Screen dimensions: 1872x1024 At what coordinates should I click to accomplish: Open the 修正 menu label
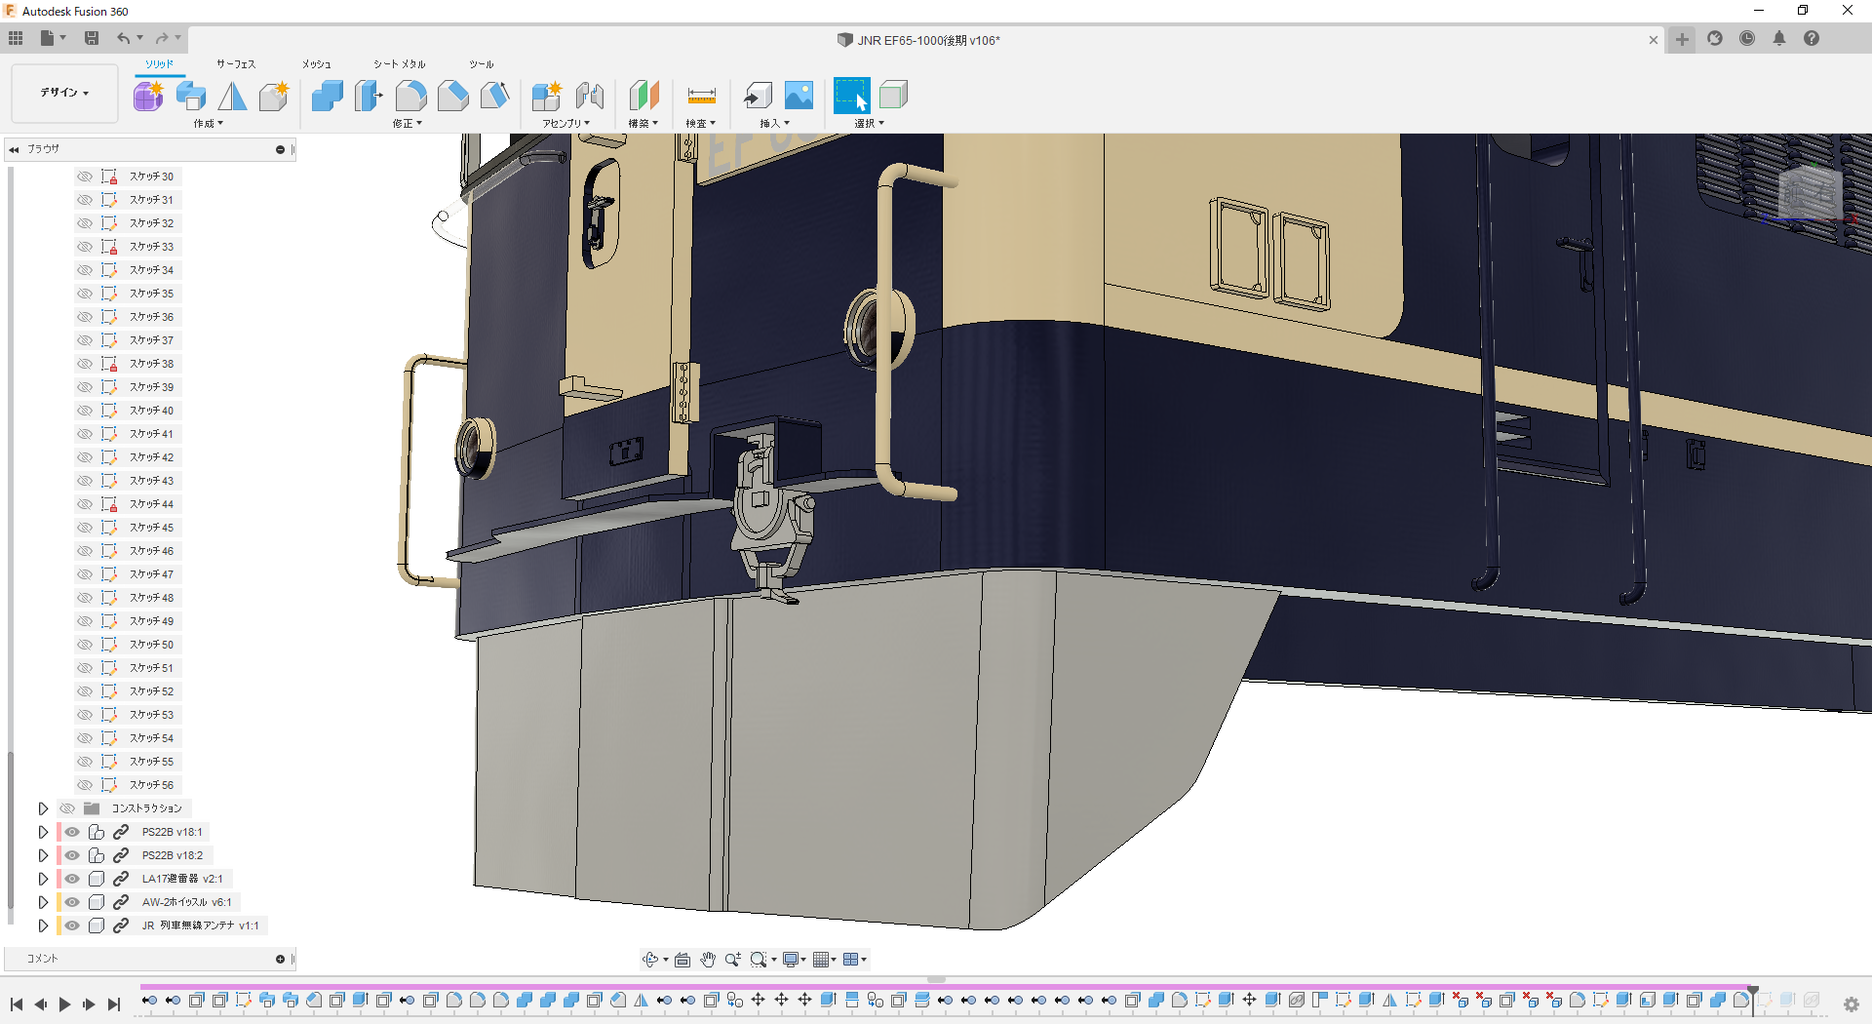point(407,124)
